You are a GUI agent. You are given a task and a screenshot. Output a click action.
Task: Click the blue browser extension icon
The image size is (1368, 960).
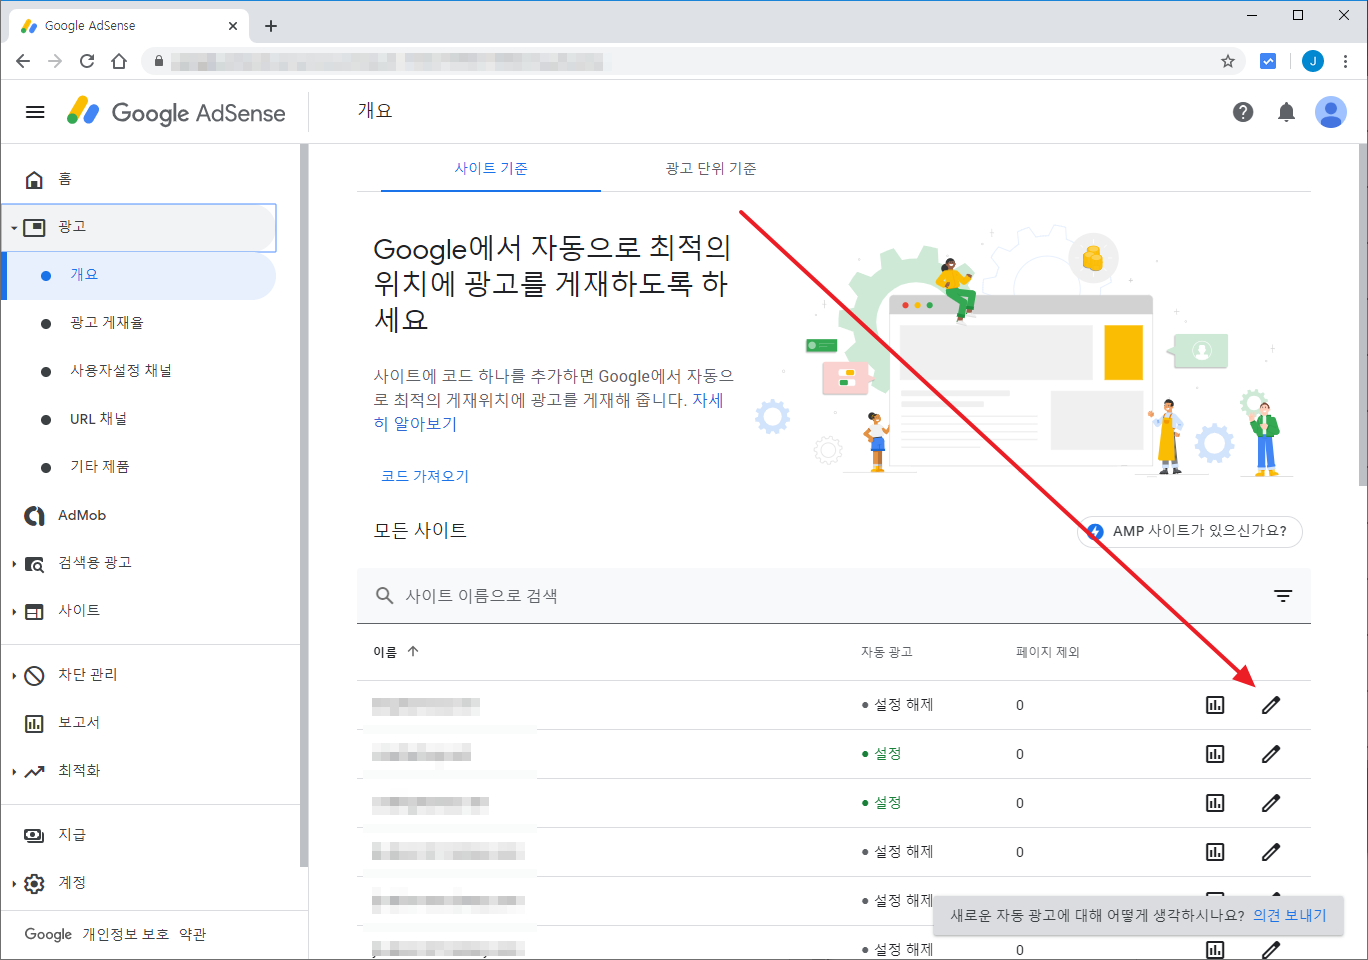[x=1268, y=61]
